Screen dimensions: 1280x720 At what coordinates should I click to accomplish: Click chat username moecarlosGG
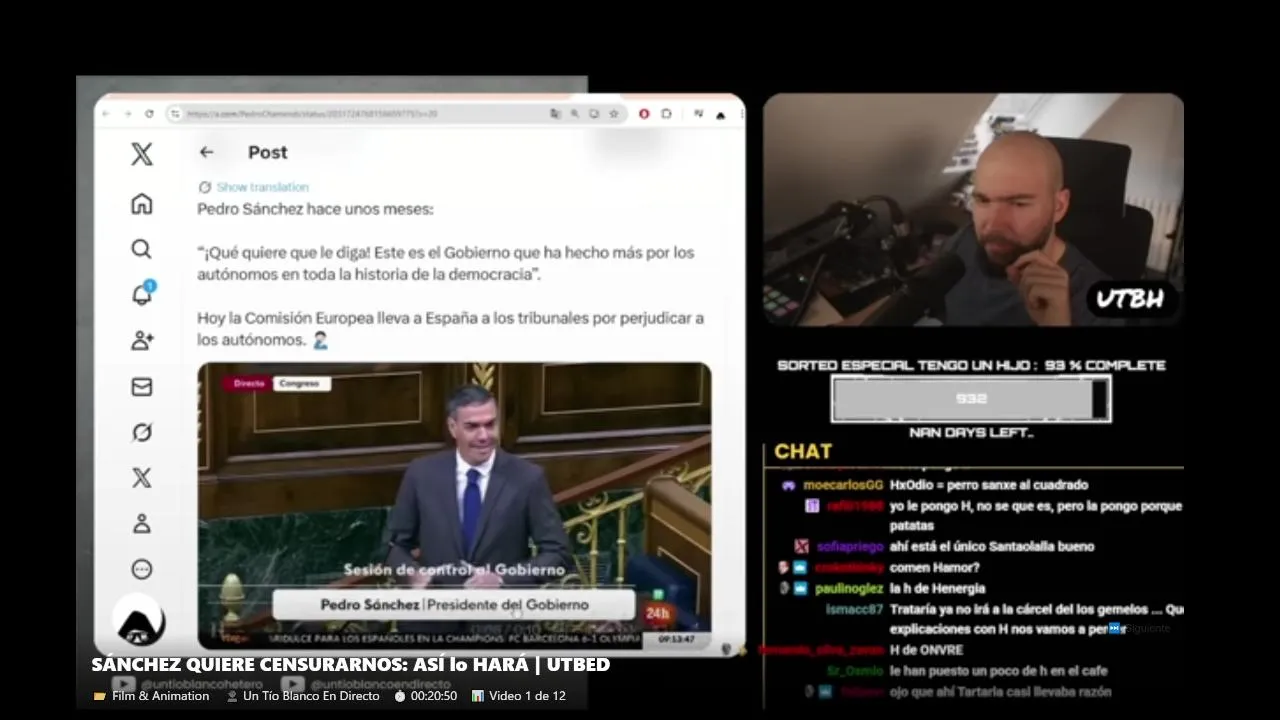pos(843,485)
